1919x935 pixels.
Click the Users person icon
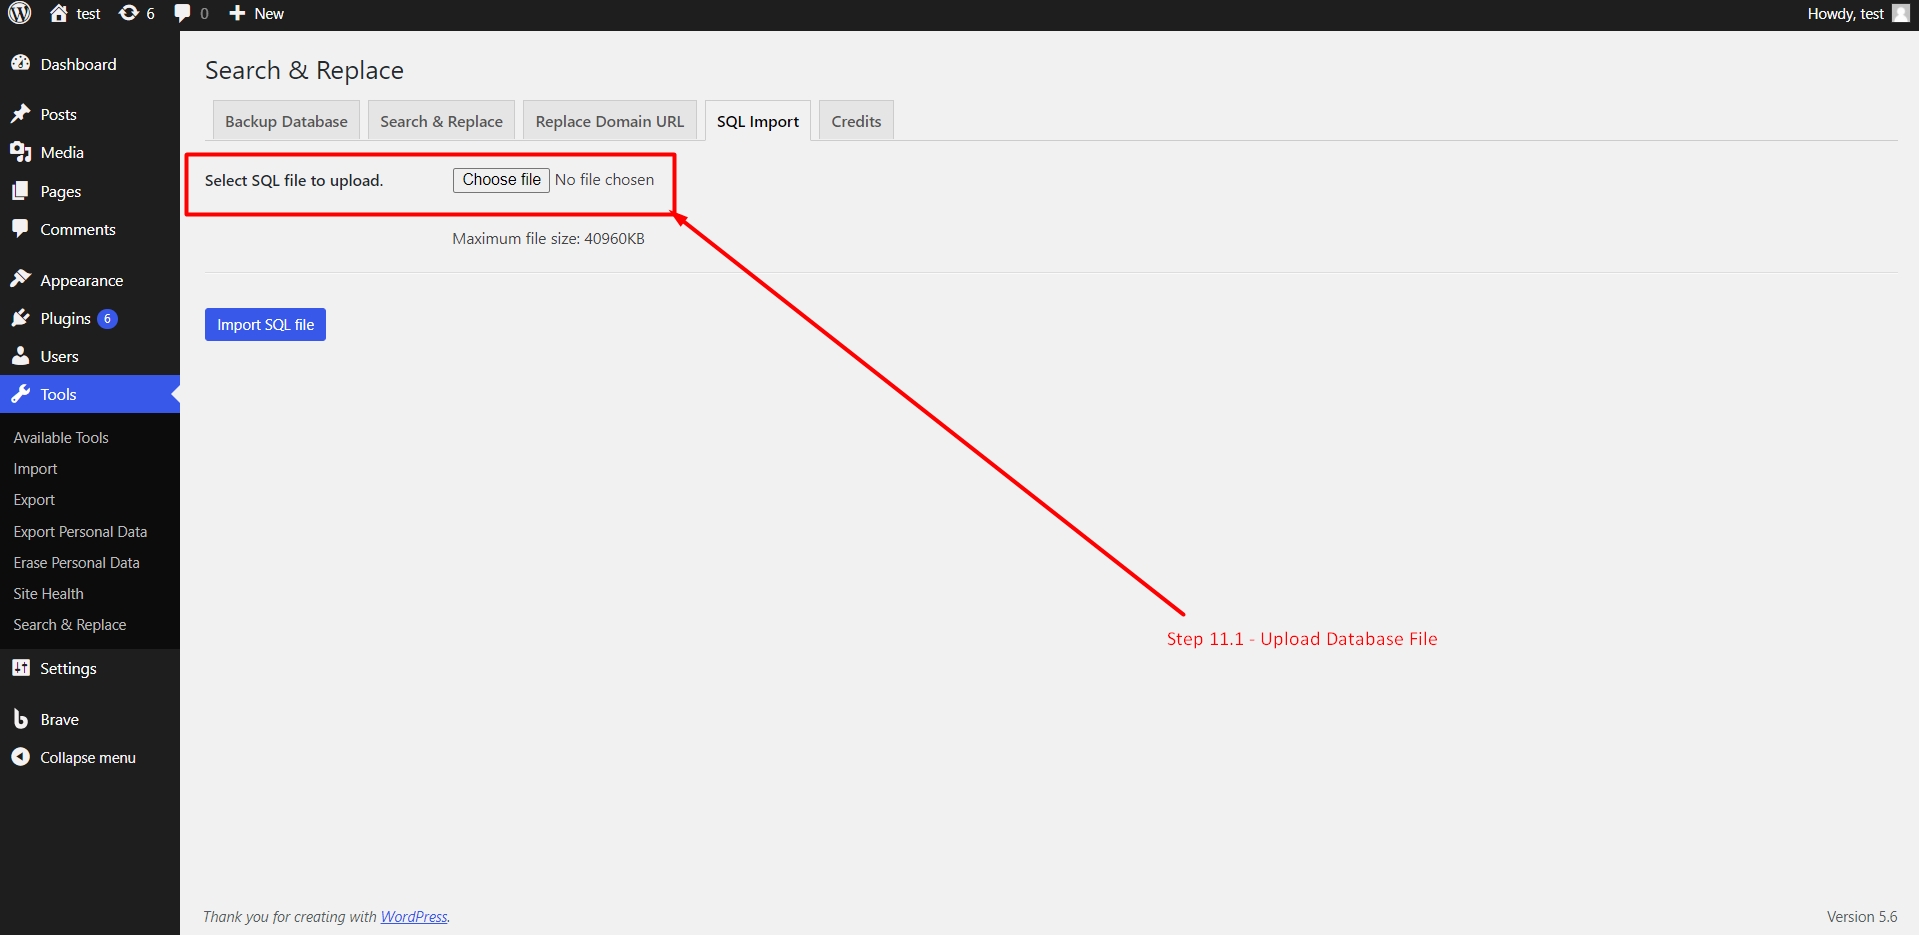coord(20,356)
